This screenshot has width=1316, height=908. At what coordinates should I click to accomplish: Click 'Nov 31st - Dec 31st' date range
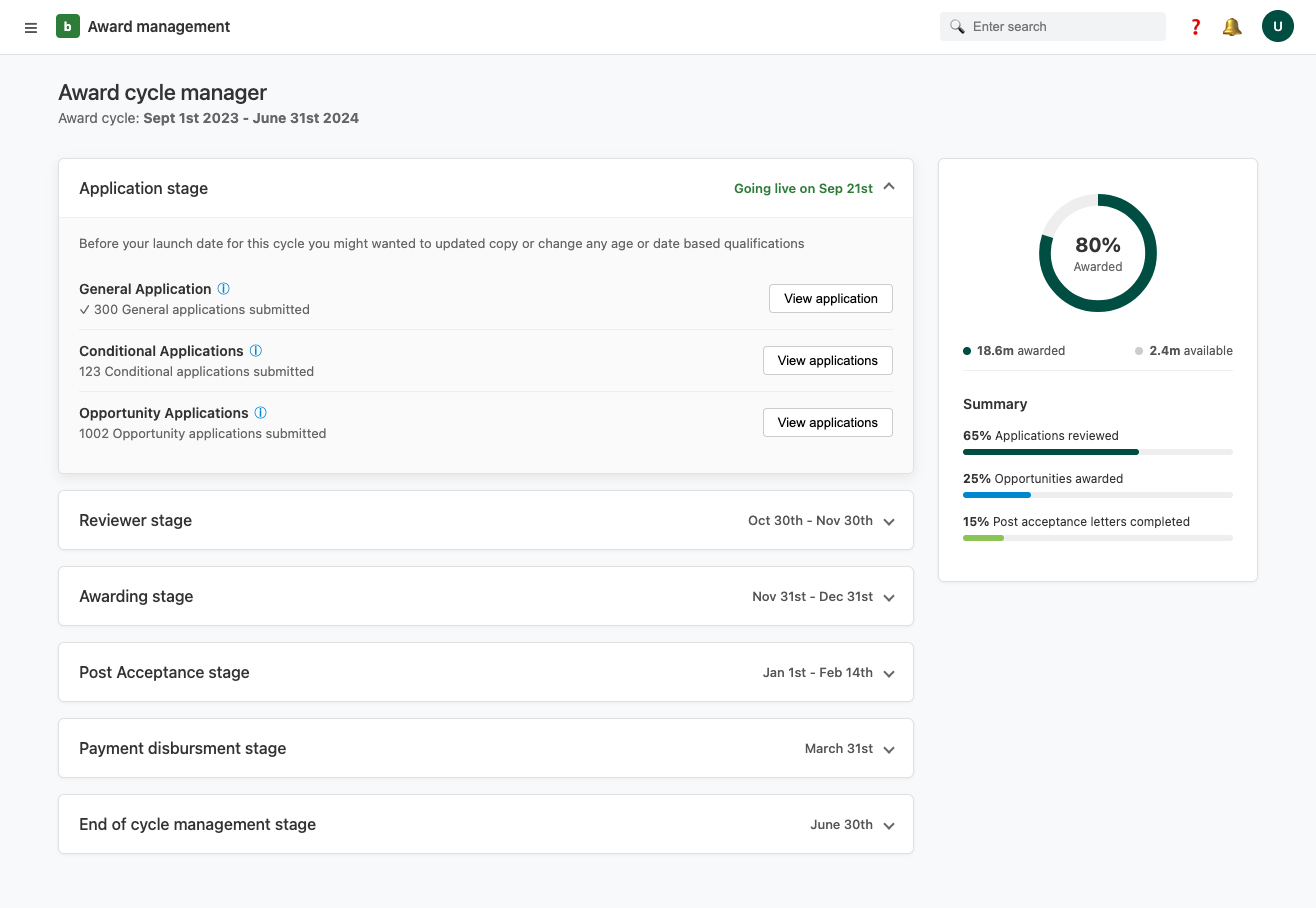point(812,596)
